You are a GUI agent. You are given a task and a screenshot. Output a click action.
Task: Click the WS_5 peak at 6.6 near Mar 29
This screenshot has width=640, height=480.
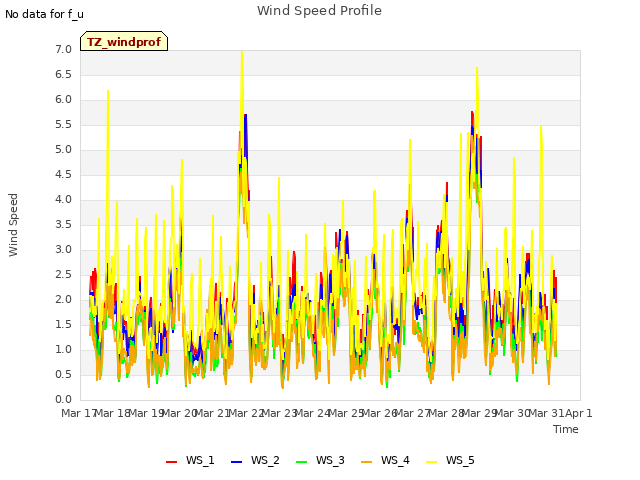click(477, 68)
